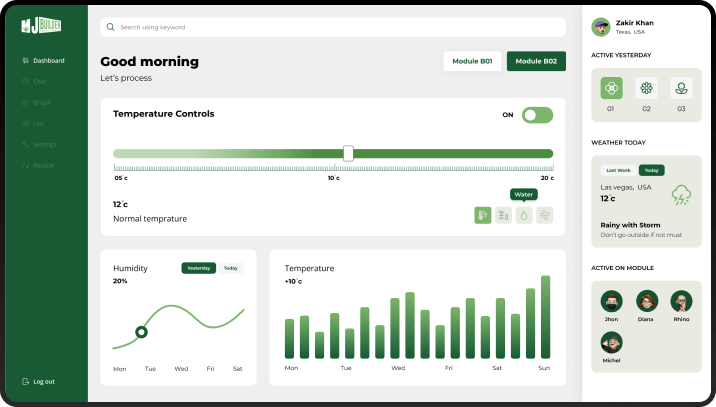Select Yesterday in the Humidity chart
This screenshot has height=407, width=716.
point(199,268)
